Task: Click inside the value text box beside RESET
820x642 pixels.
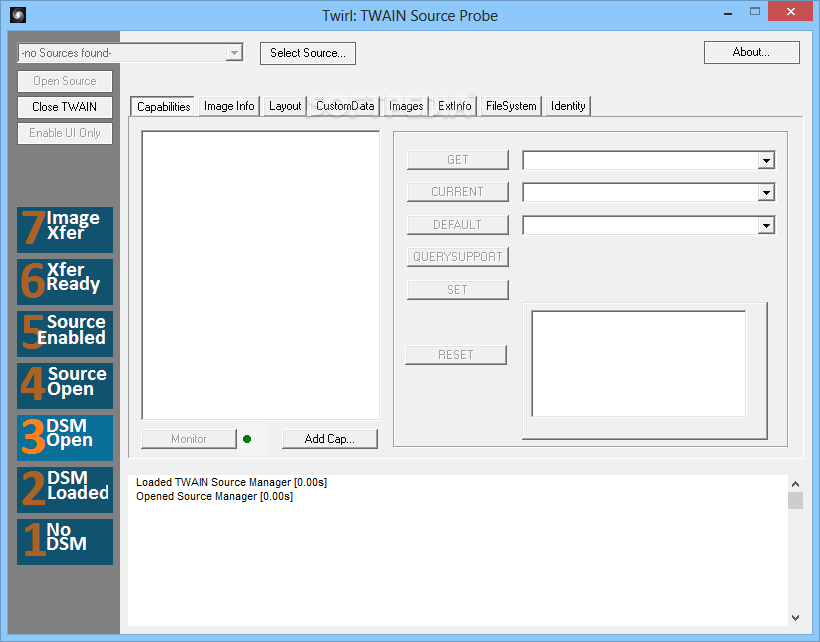Action: coord(639,364)
